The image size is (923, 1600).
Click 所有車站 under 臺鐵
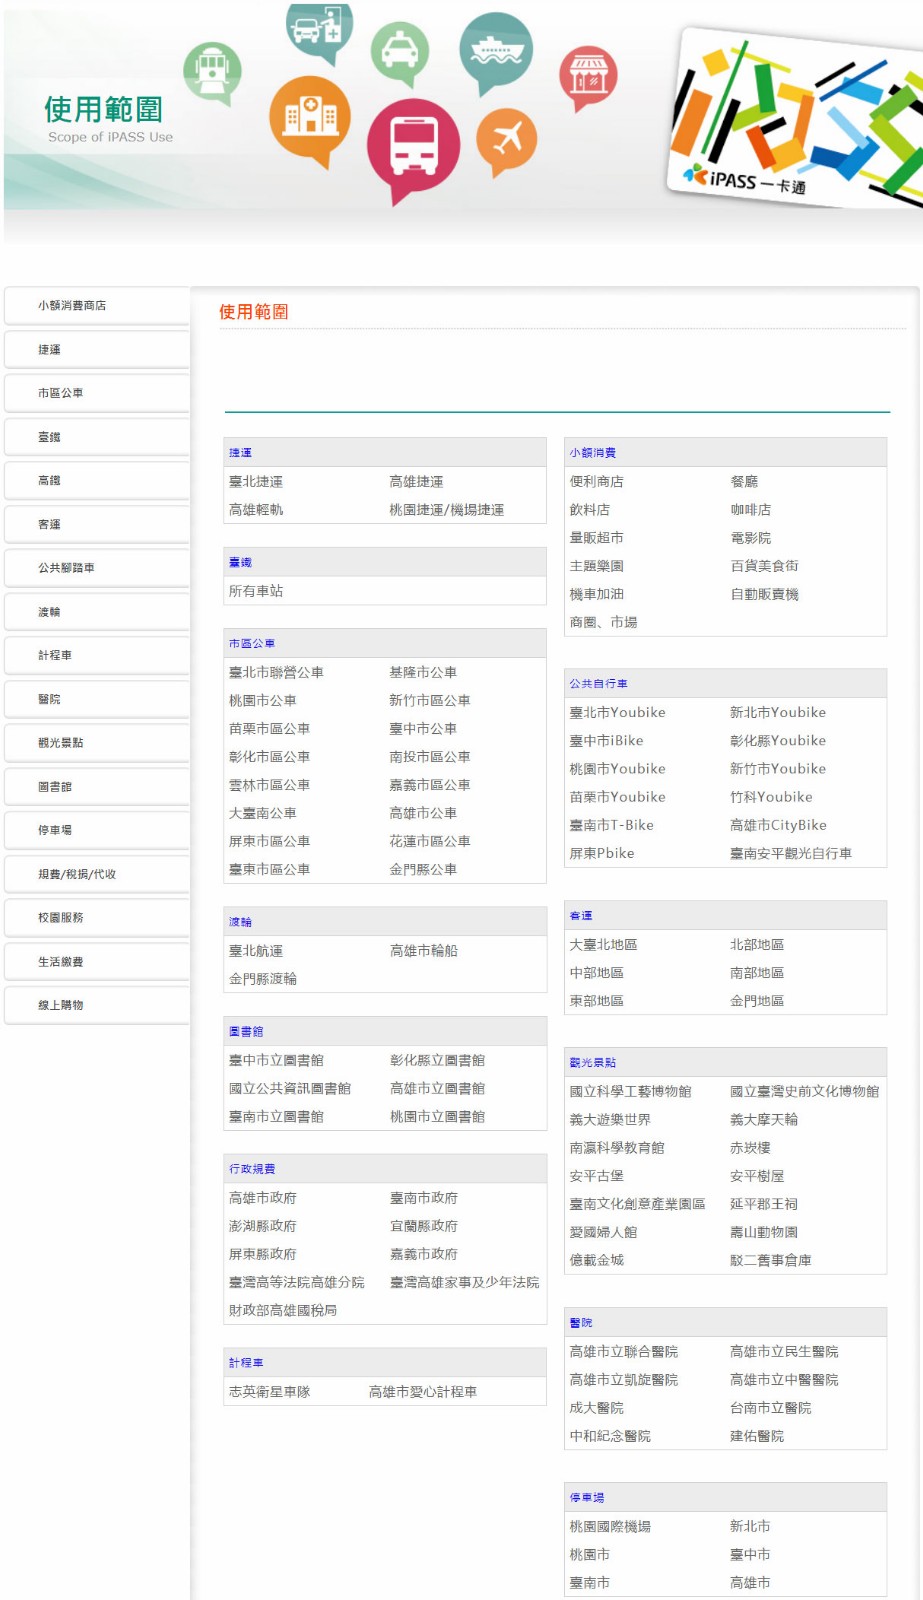point(256,591)
